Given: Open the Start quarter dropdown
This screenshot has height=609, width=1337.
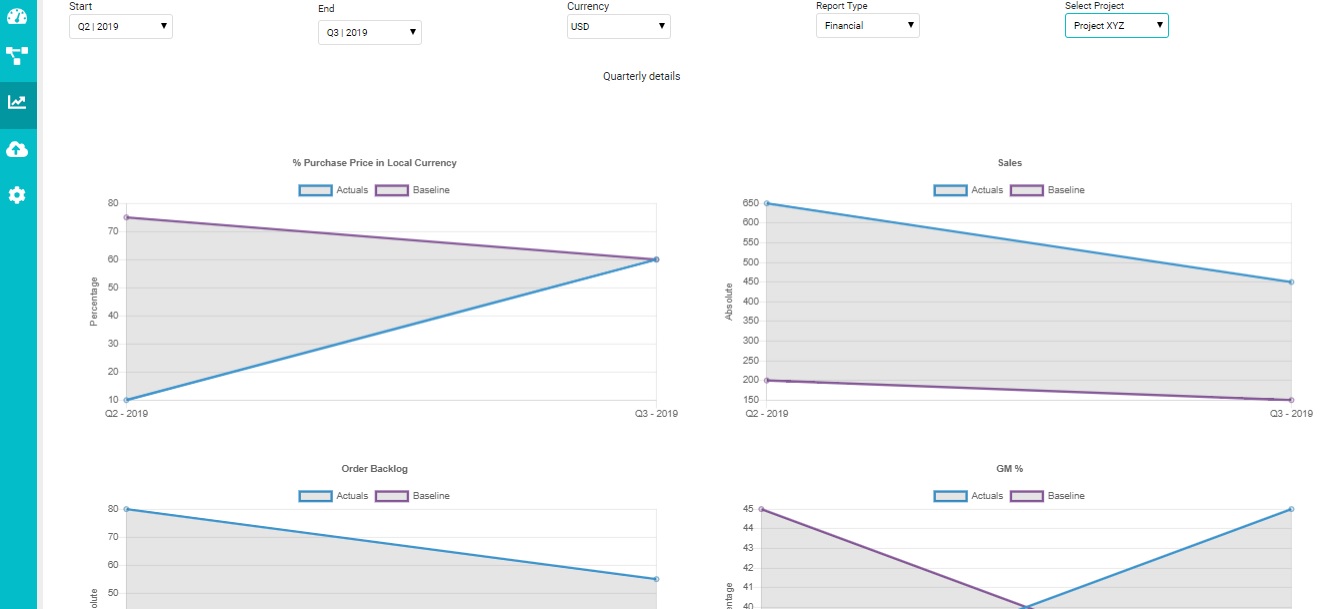Looking at the screenshot, I should click(121, 26).
